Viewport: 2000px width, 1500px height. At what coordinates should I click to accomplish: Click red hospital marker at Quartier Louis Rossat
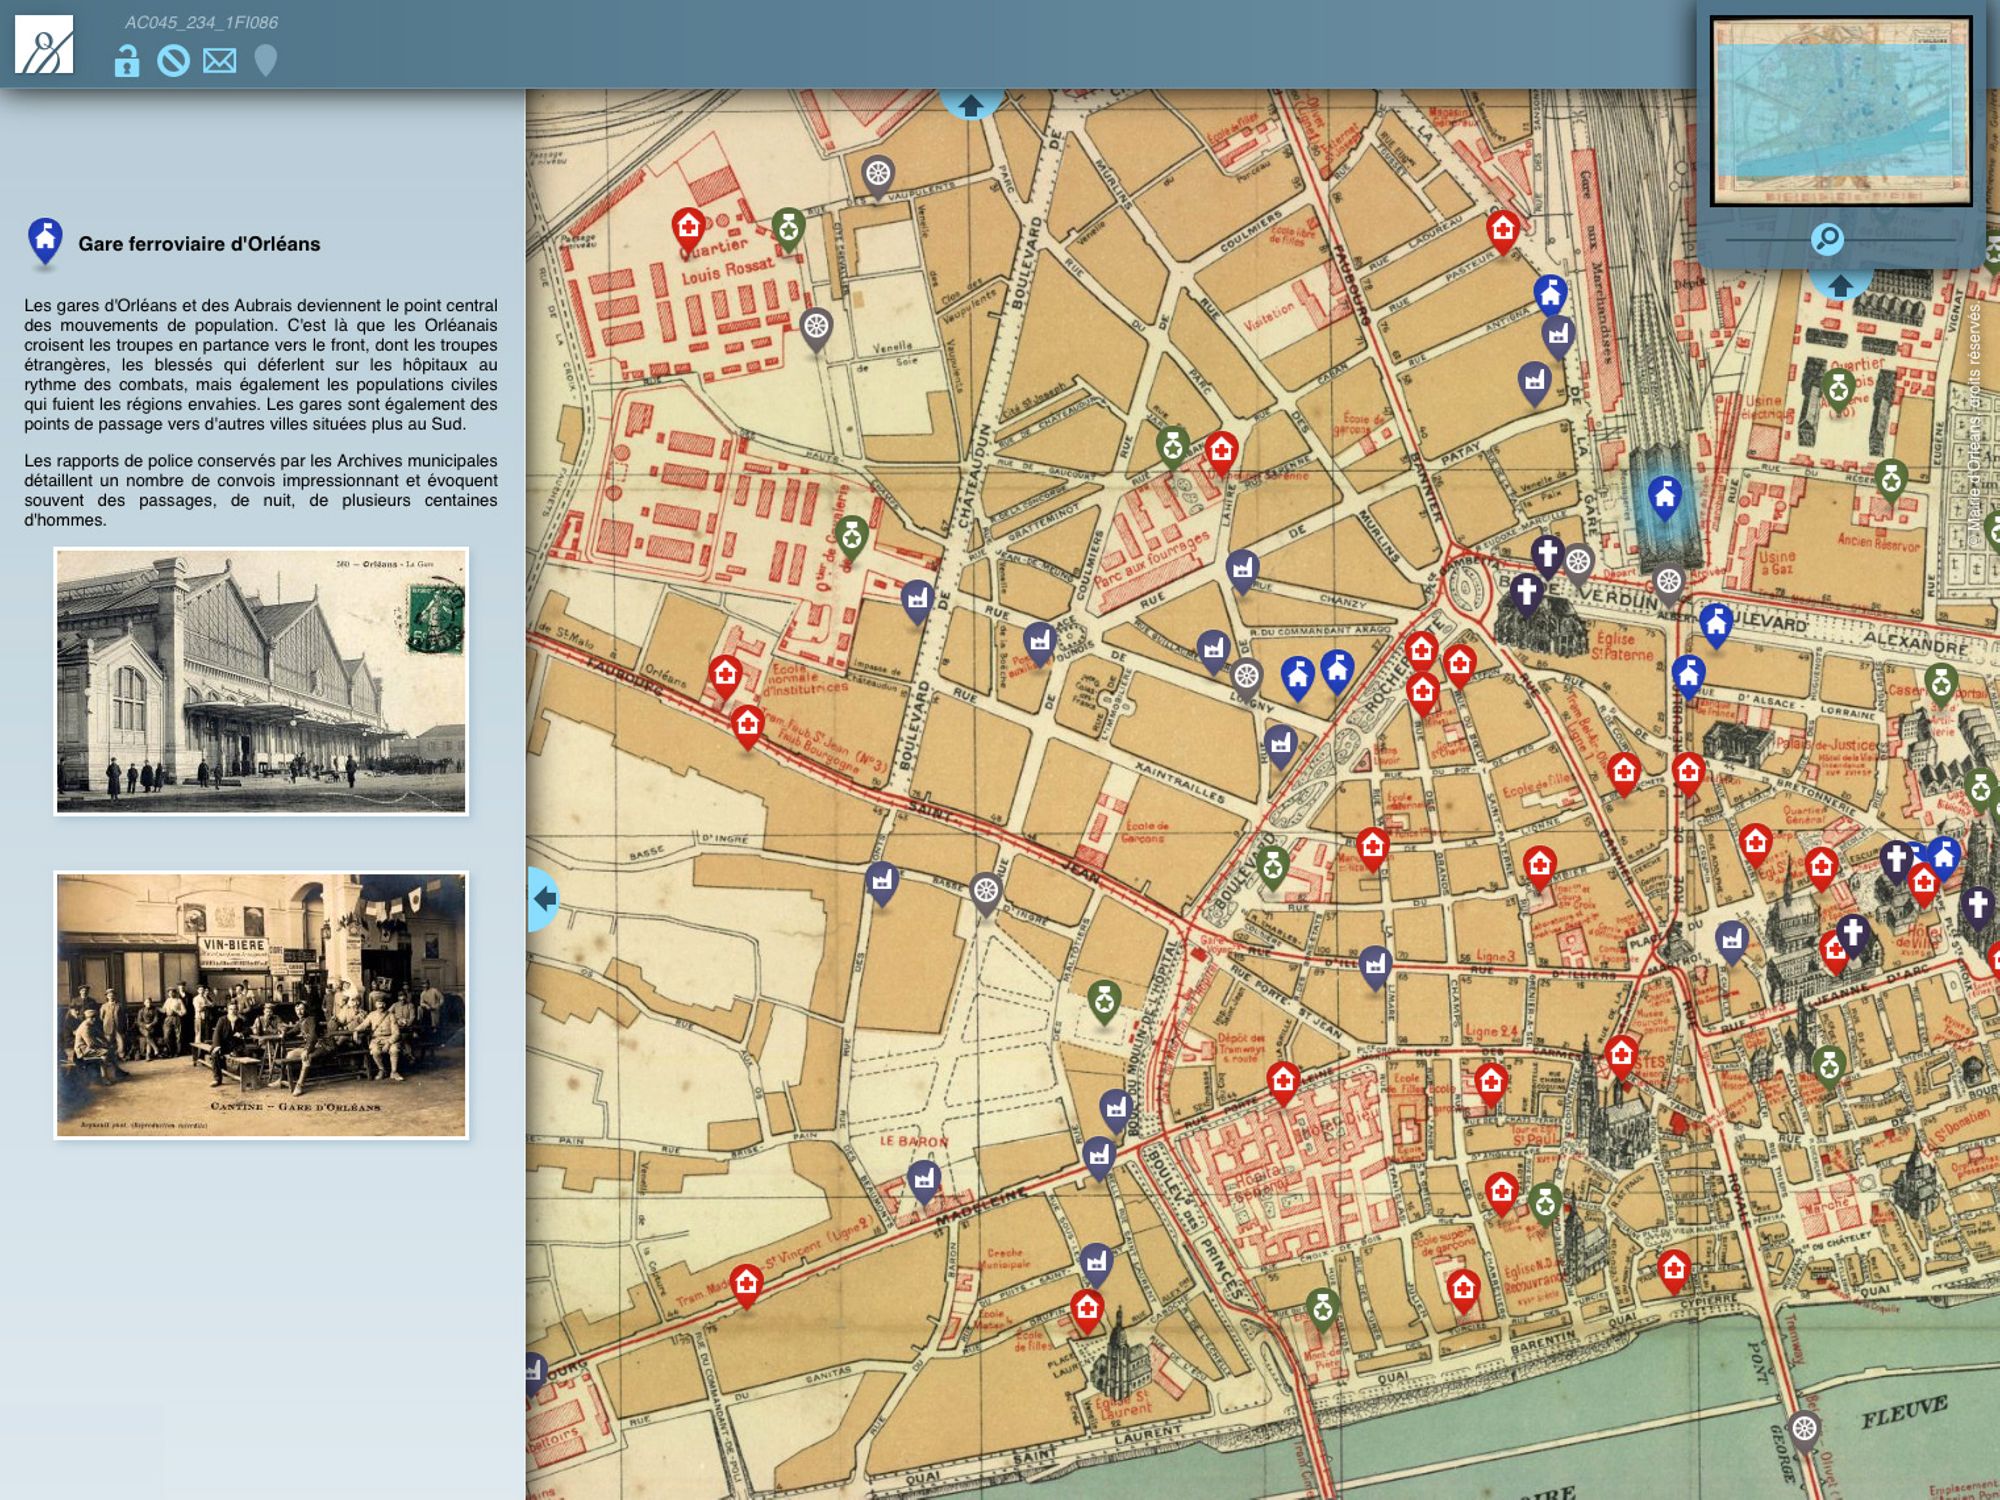tap(688, 228)
